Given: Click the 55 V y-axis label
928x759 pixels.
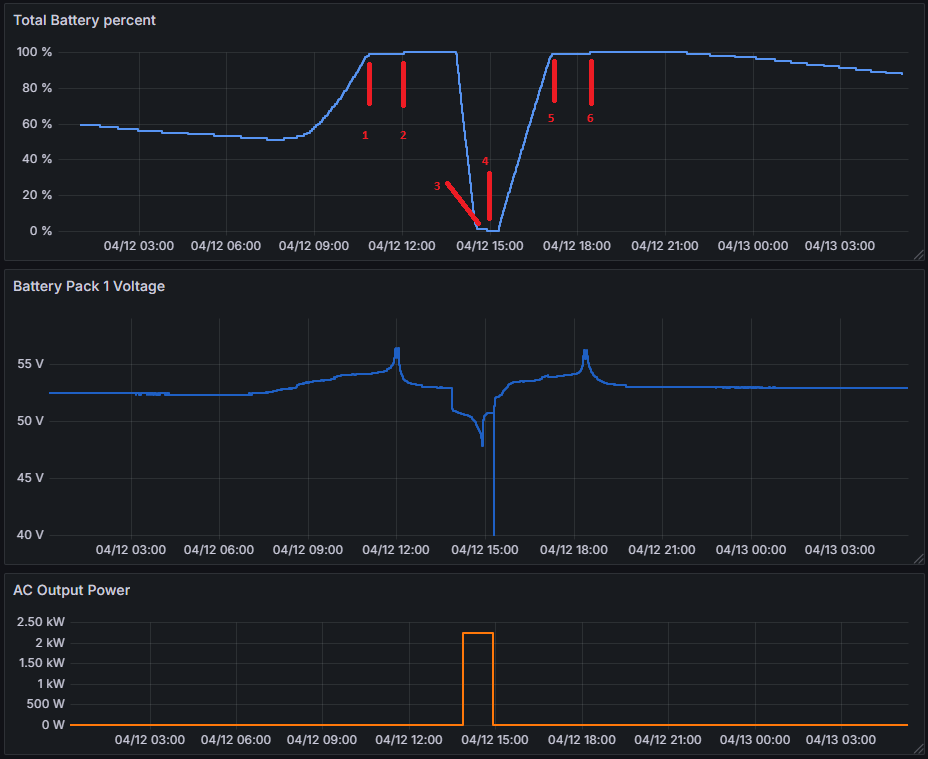Looking at the screenshot, I should click(x=30, y=364).
